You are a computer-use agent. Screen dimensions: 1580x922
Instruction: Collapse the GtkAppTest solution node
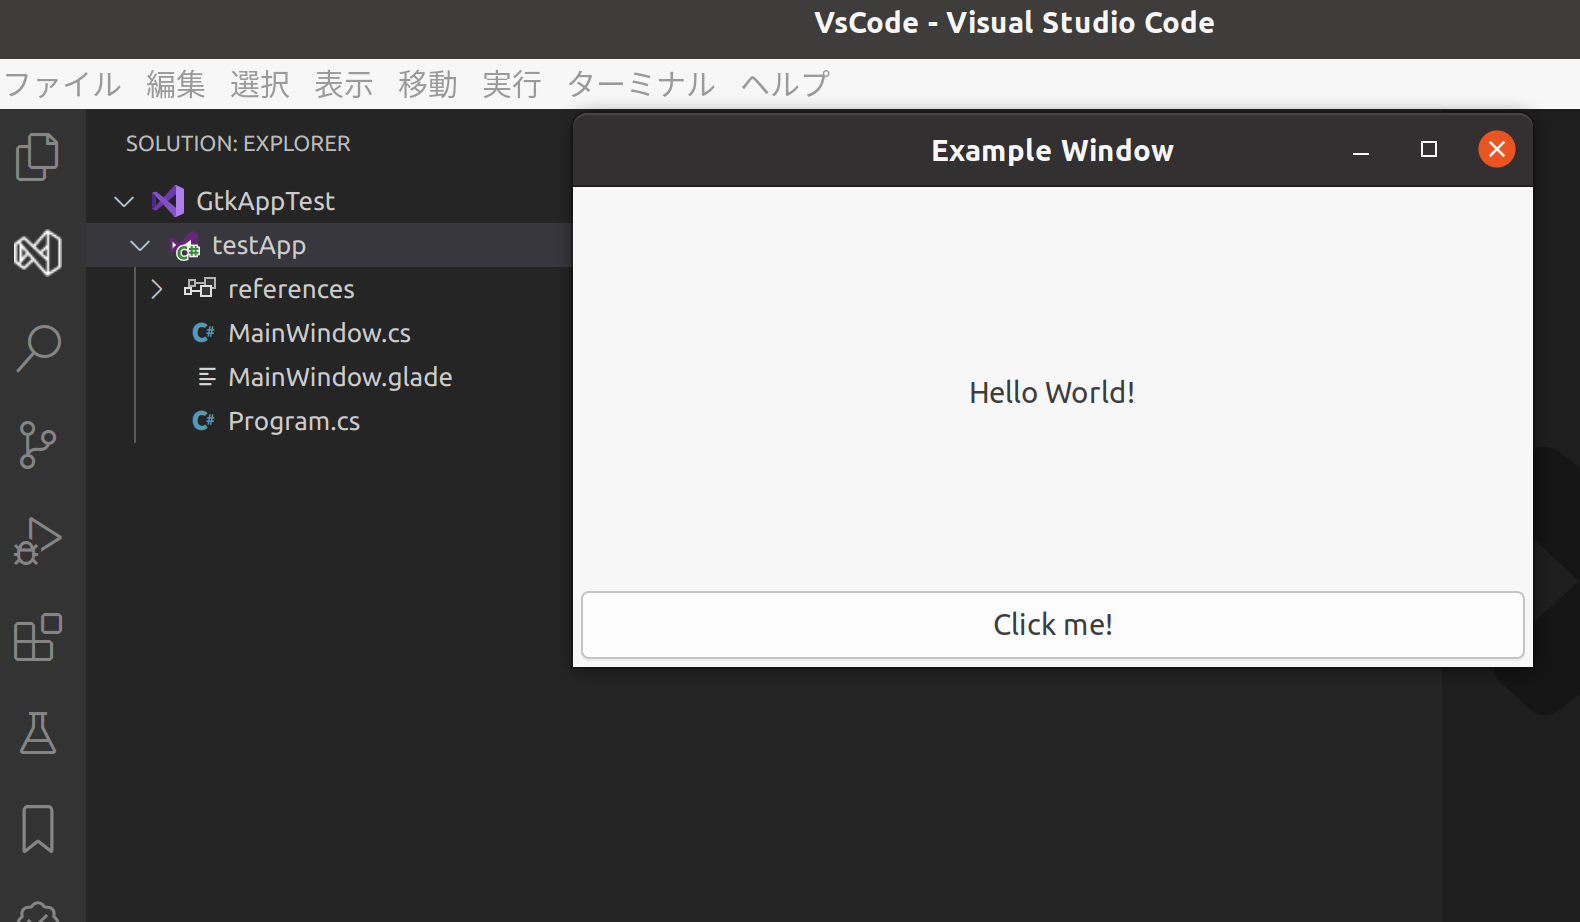123,201
